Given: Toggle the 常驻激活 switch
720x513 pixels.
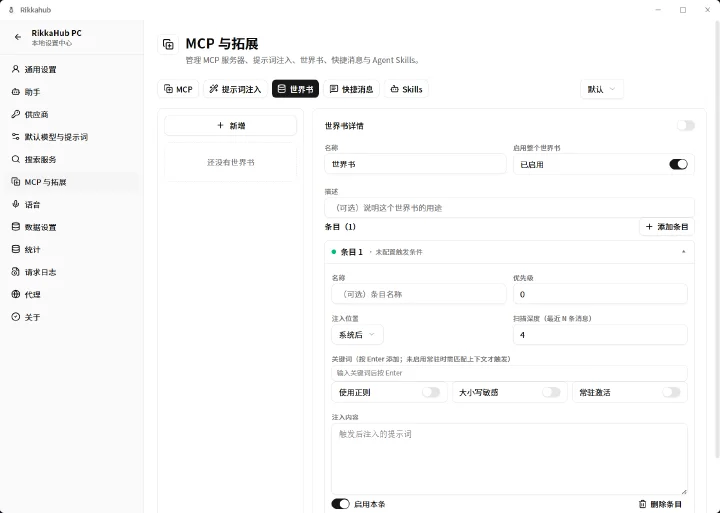Looking at the screenshot, I should pos(671,392).
